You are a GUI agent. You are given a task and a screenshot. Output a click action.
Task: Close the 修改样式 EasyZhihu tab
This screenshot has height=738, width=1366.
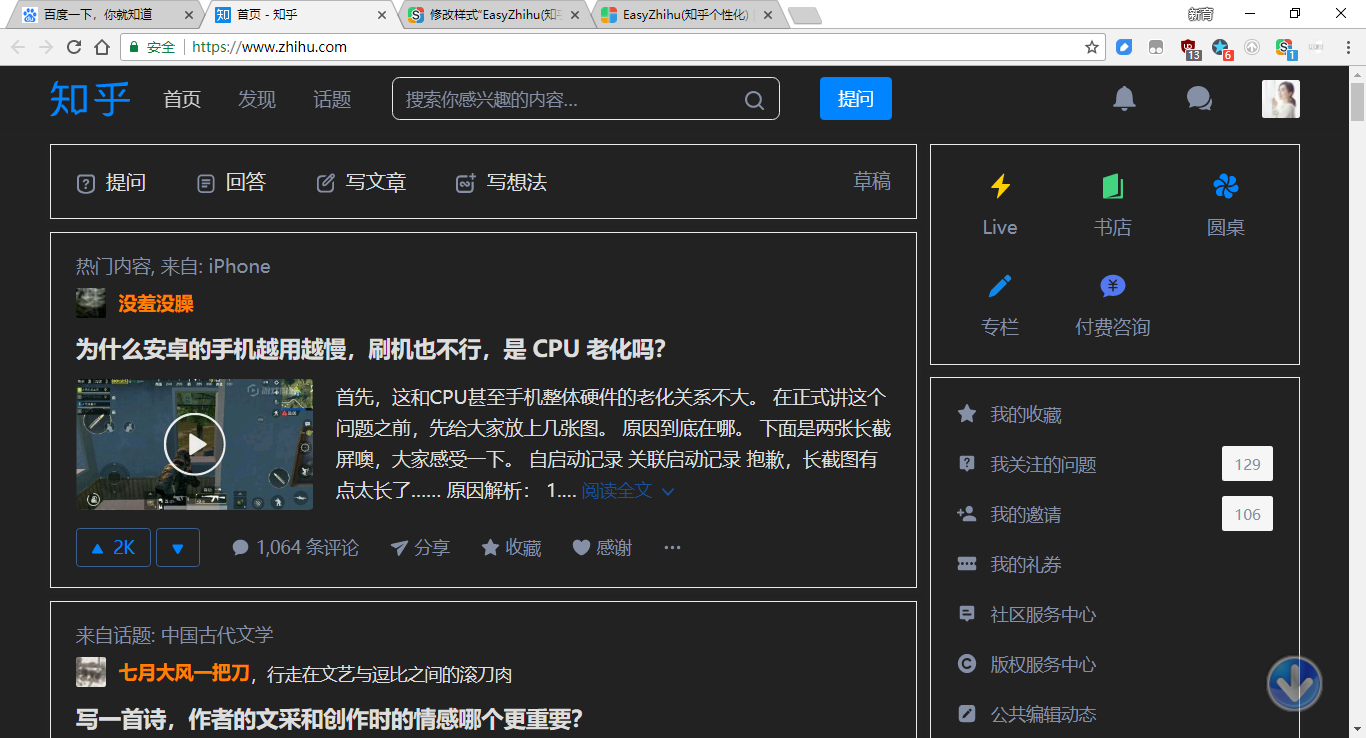575,15
